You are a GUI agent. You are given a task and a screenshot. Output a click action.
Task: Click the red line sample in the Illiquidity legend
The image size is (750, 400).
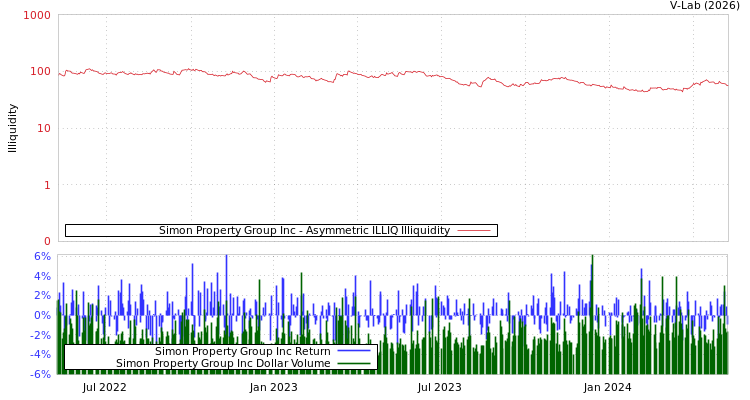pos(473,231)
